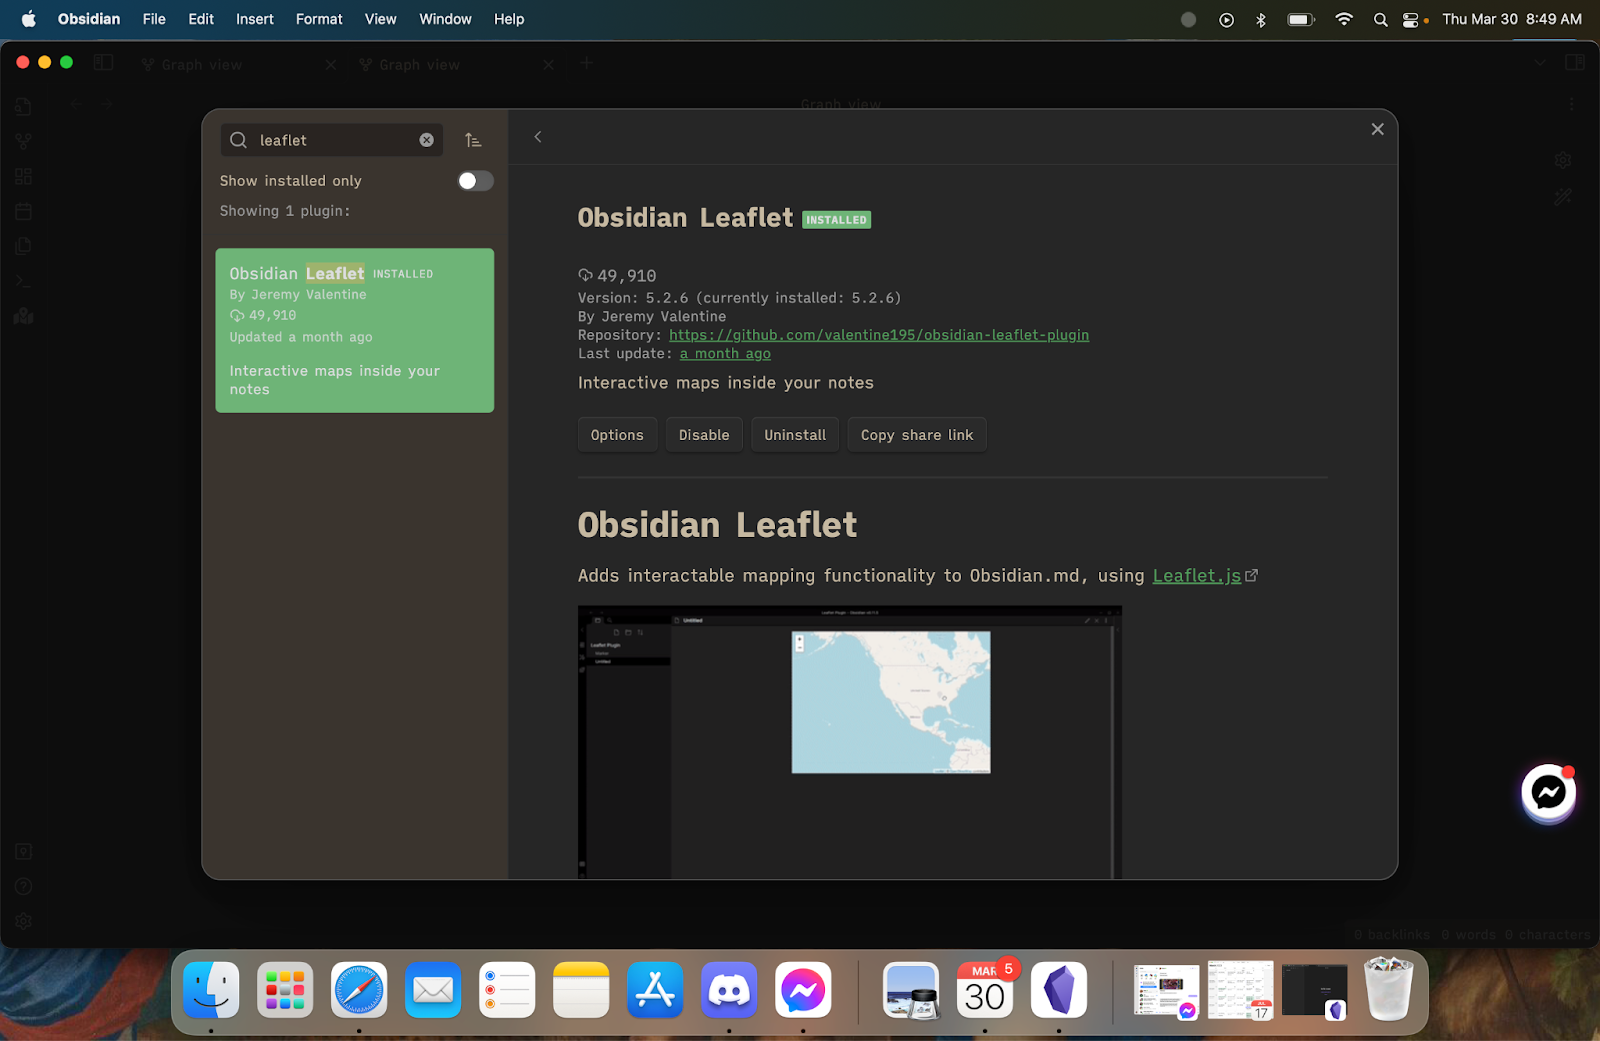
Task: Open the Format menu
Action: [319, 19]
